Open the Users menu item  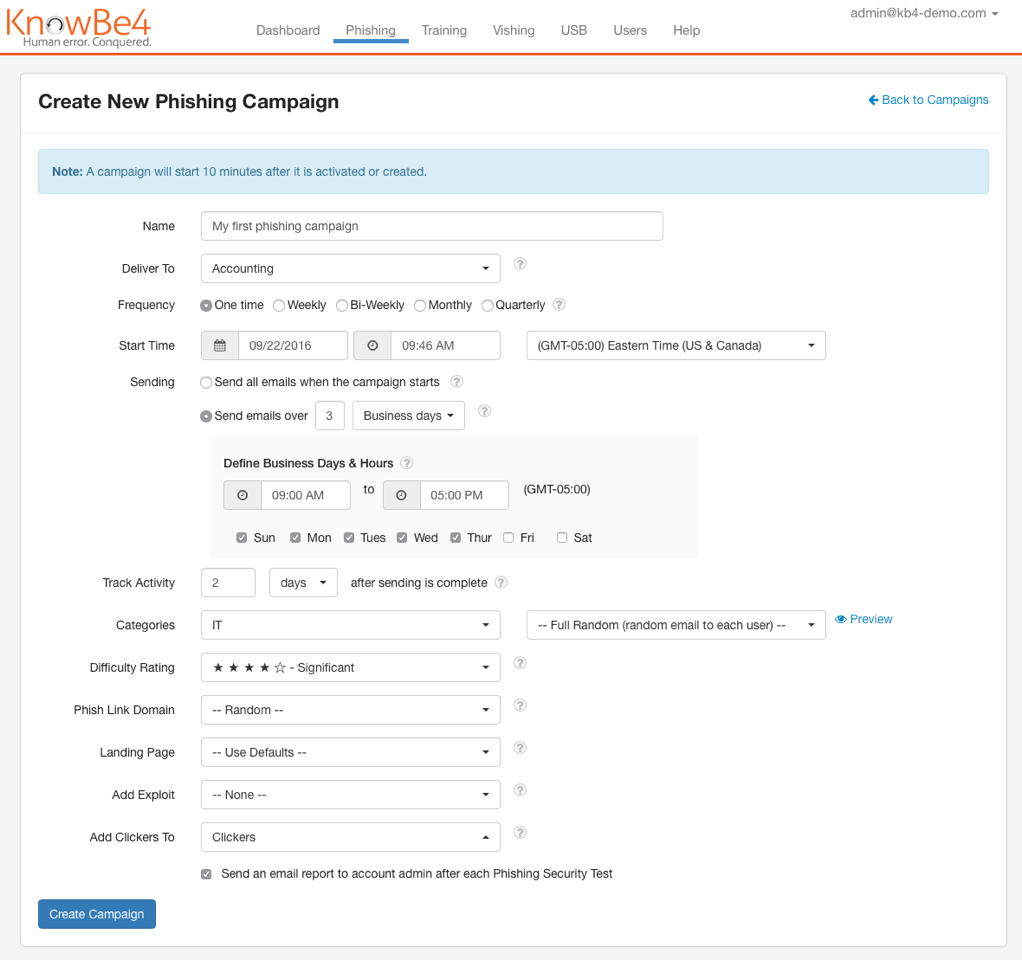click(x=630, y=30)
